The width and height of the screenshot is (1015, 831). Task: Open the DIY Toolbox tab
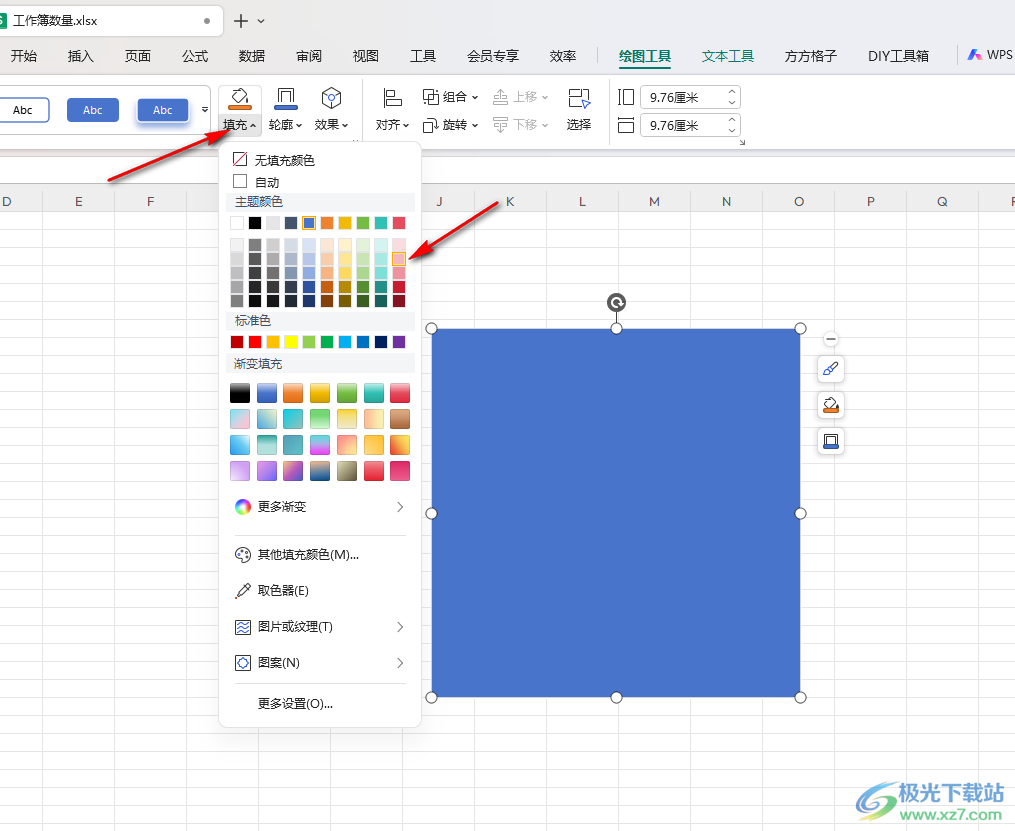tap(898, 56)
